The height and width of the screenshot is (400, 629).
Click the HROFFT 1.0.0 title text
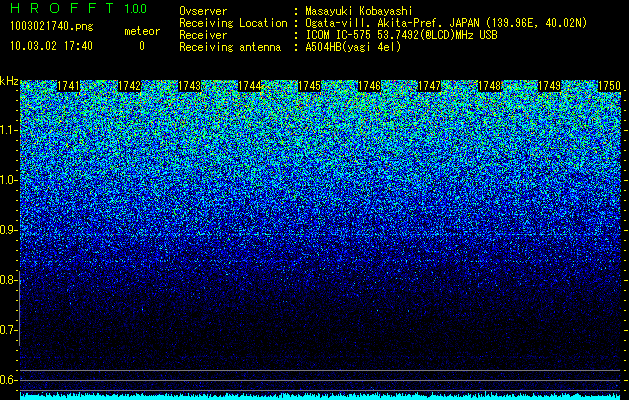[79, 8]
